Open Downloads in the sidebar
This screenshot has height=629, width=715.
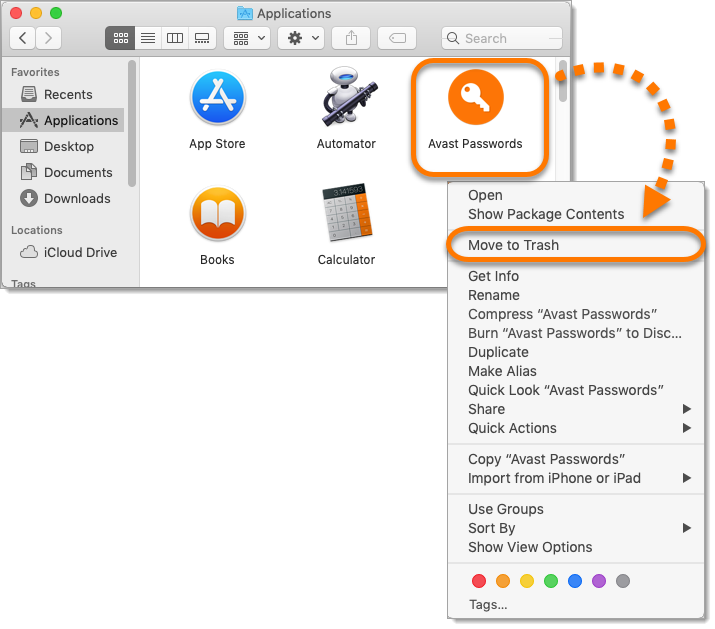pyautogui.click(x=63, y=198)
